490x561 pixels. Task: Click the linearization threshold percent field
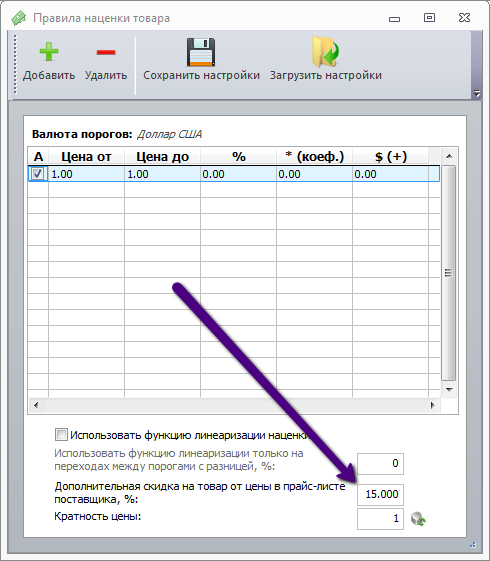tap(380, 464)
